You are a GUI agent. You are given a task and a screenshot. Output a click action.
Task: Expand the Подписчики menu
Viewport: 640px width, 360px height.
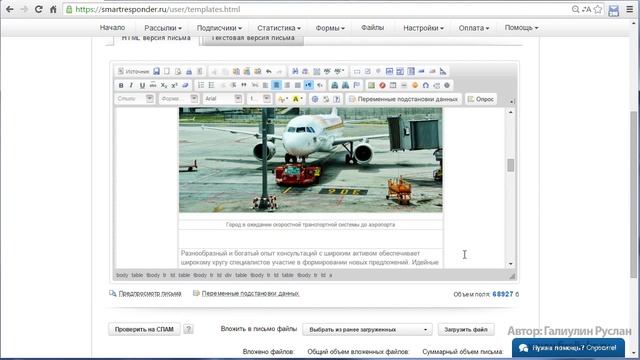pos(219,28)
